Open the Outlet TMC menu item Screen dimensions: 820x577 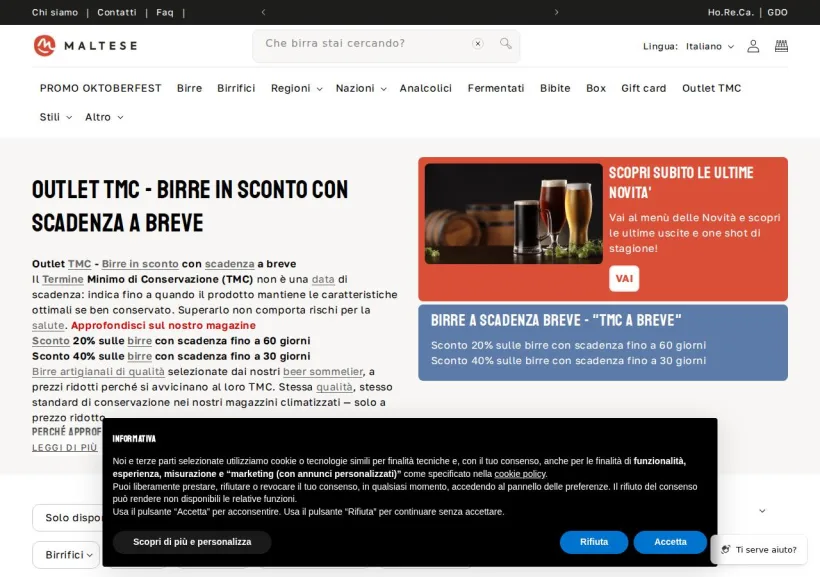tap(711, 88)
